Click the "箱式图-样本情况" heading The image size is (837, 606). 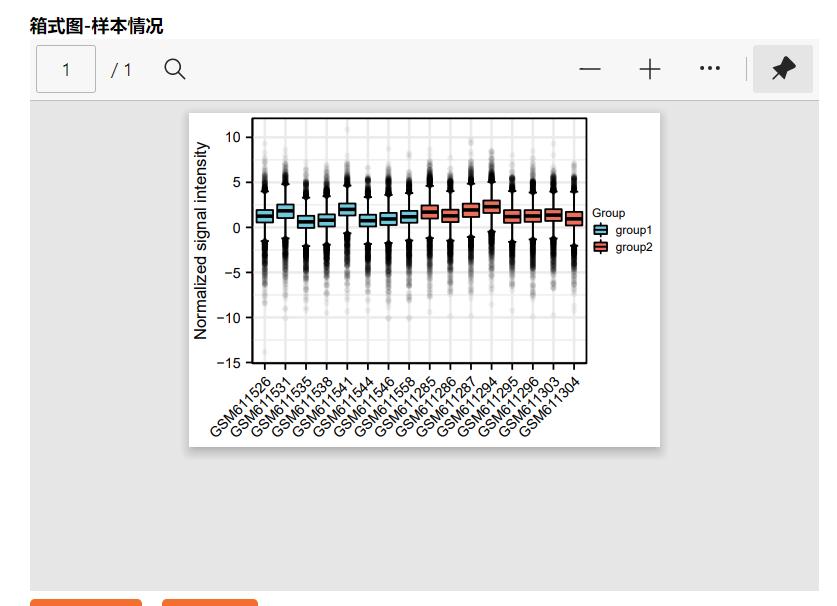[96, 25]
